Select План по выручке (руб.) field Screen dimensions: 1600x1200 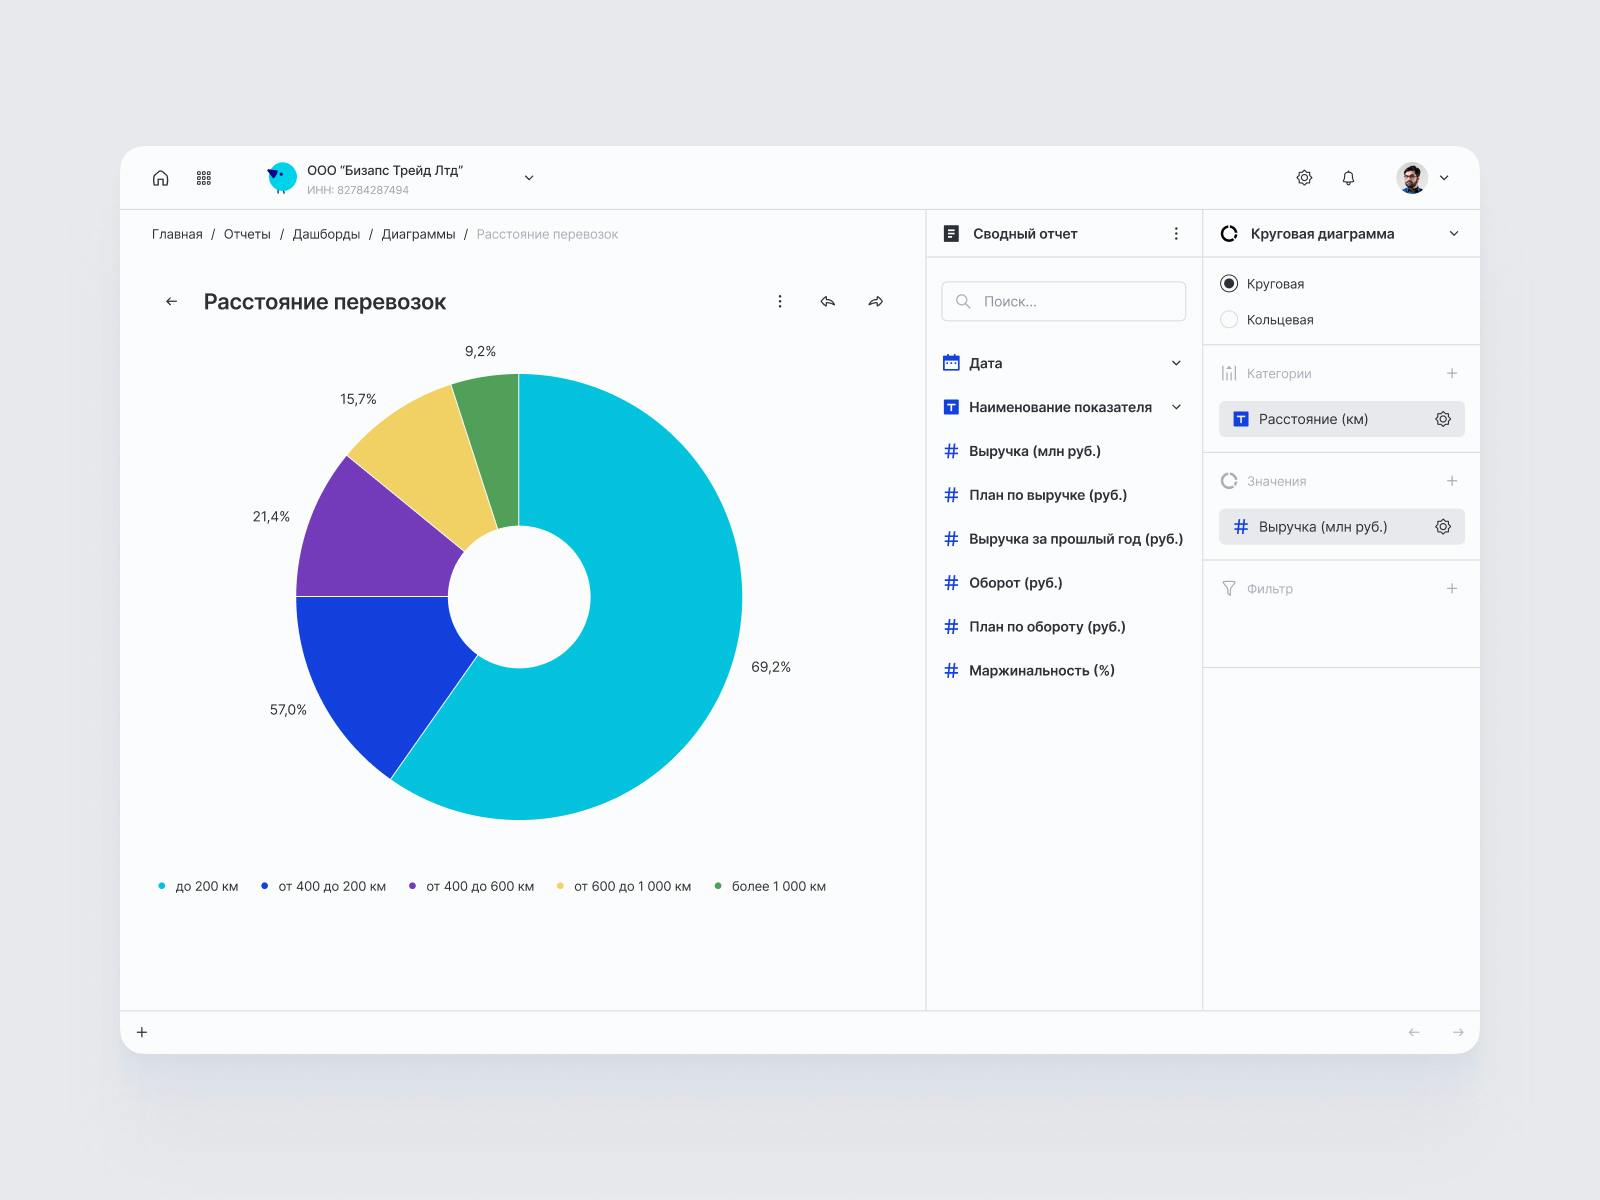[1047, 495]
